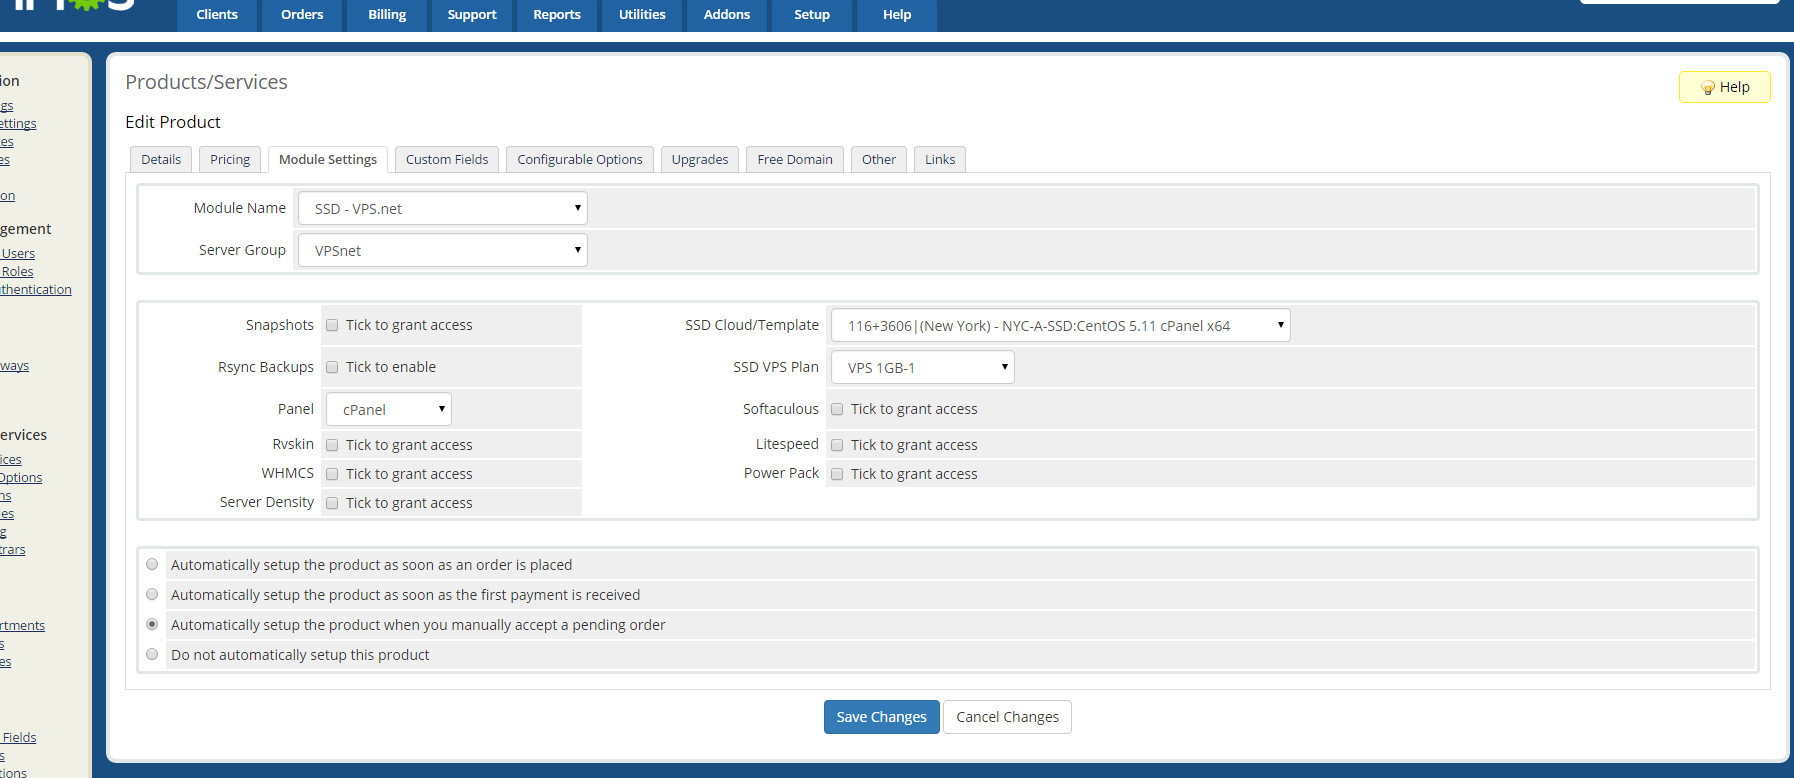The width and height of the screenshot is (1794, 778).
Task: Switch to the Pricing tab
Action: (x=230, y=159)
